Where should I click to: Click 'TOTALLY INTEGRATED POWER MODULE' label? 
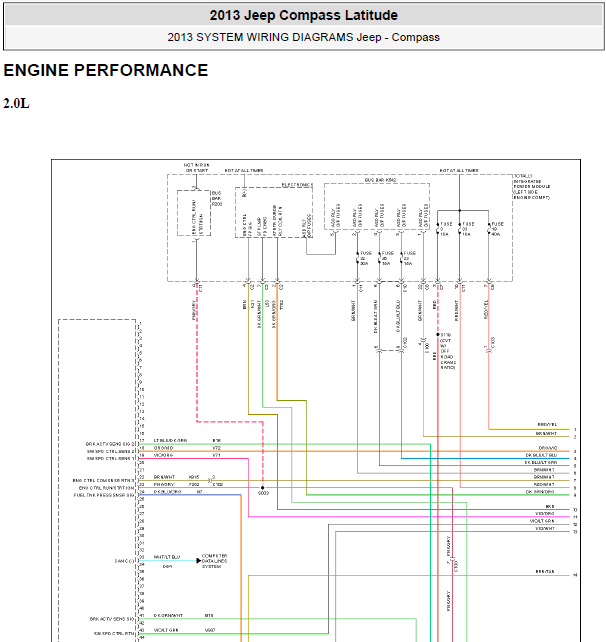pyautogui.click(x=531, y=187)
